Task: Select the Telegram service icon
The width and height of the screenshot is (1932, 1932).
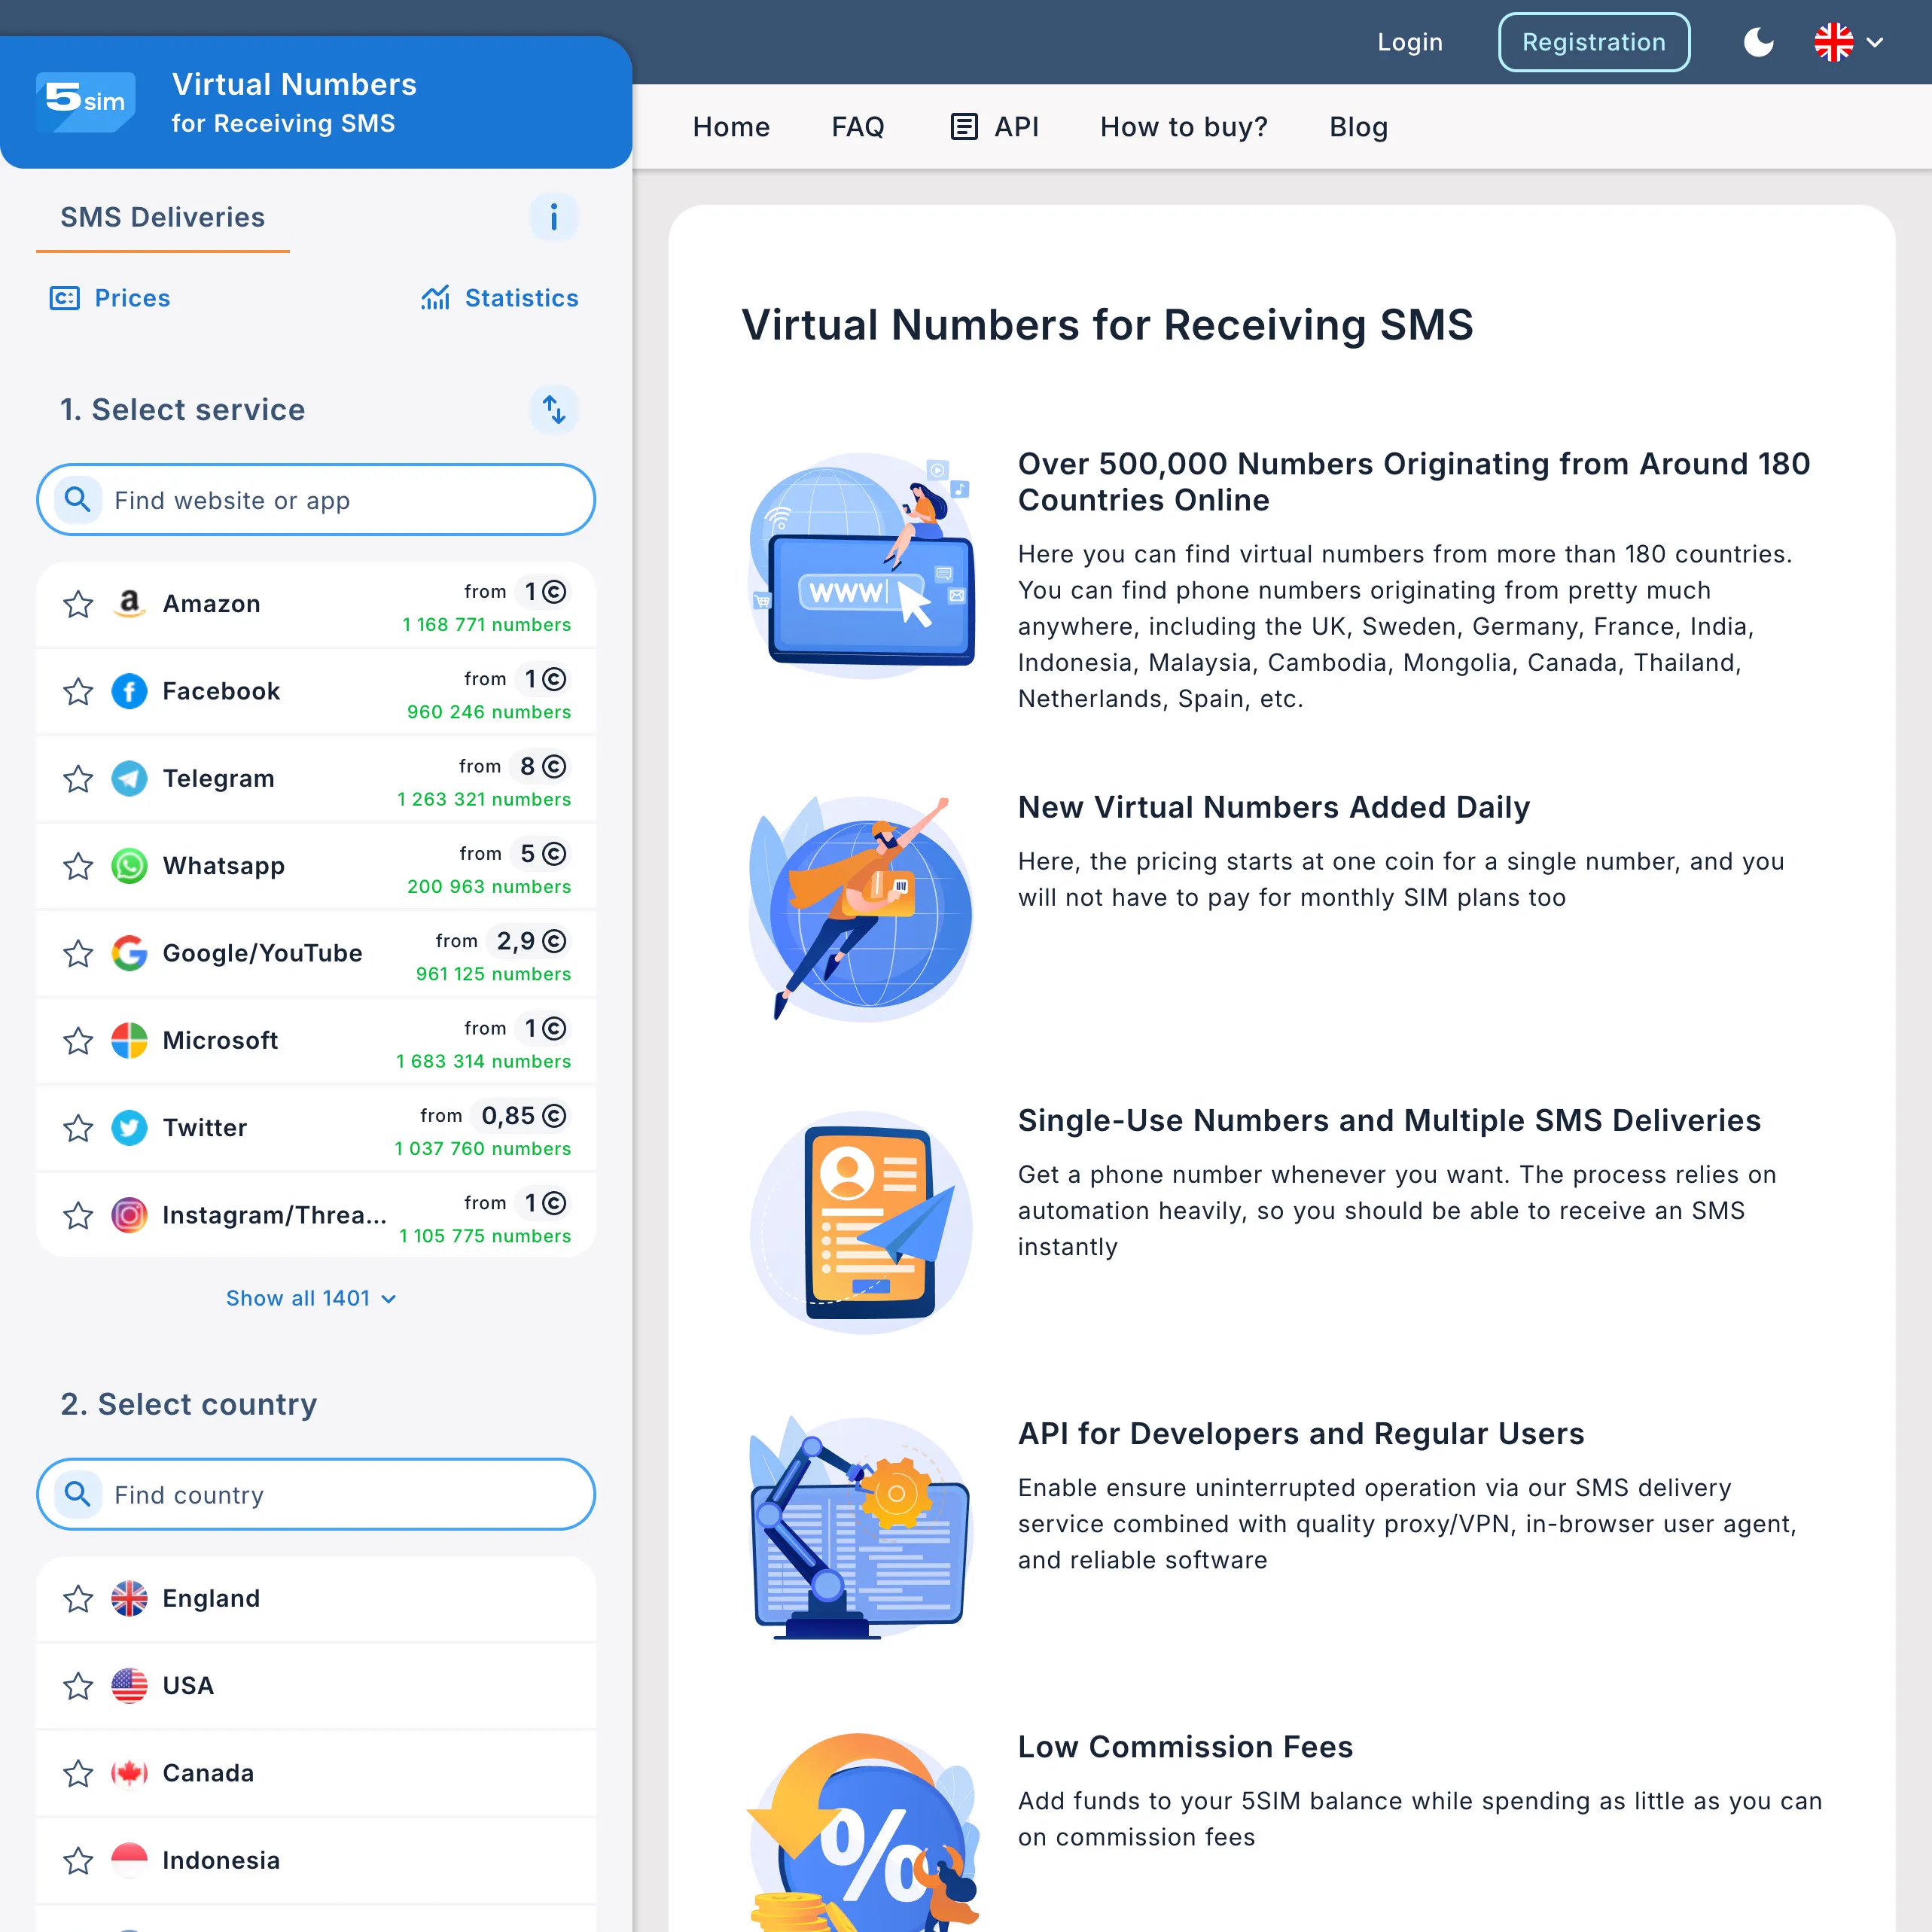Action: click(129, 778)
